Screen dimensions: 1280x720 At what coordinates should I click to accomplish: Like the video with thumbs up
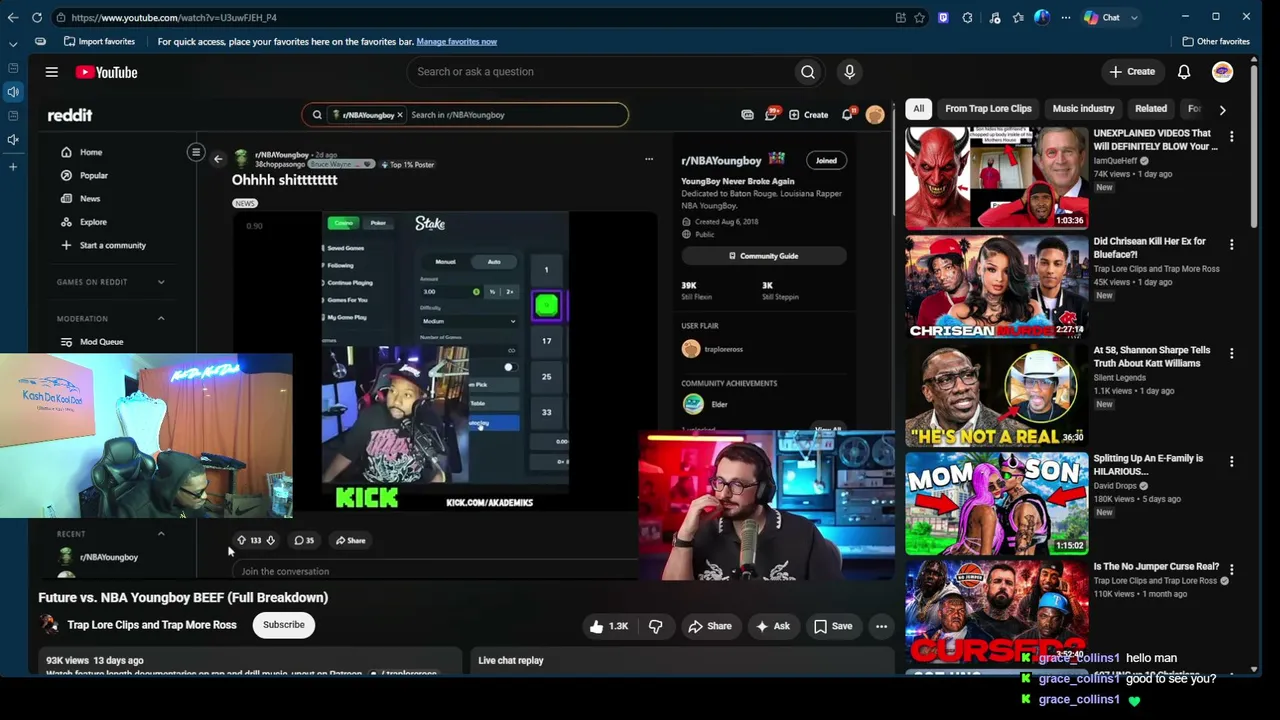[608, 626]
